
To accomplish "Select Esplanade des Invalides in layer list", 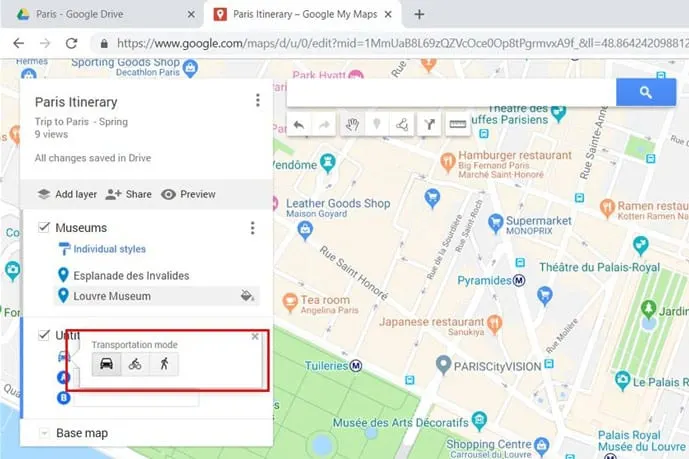I will point(131,276).
